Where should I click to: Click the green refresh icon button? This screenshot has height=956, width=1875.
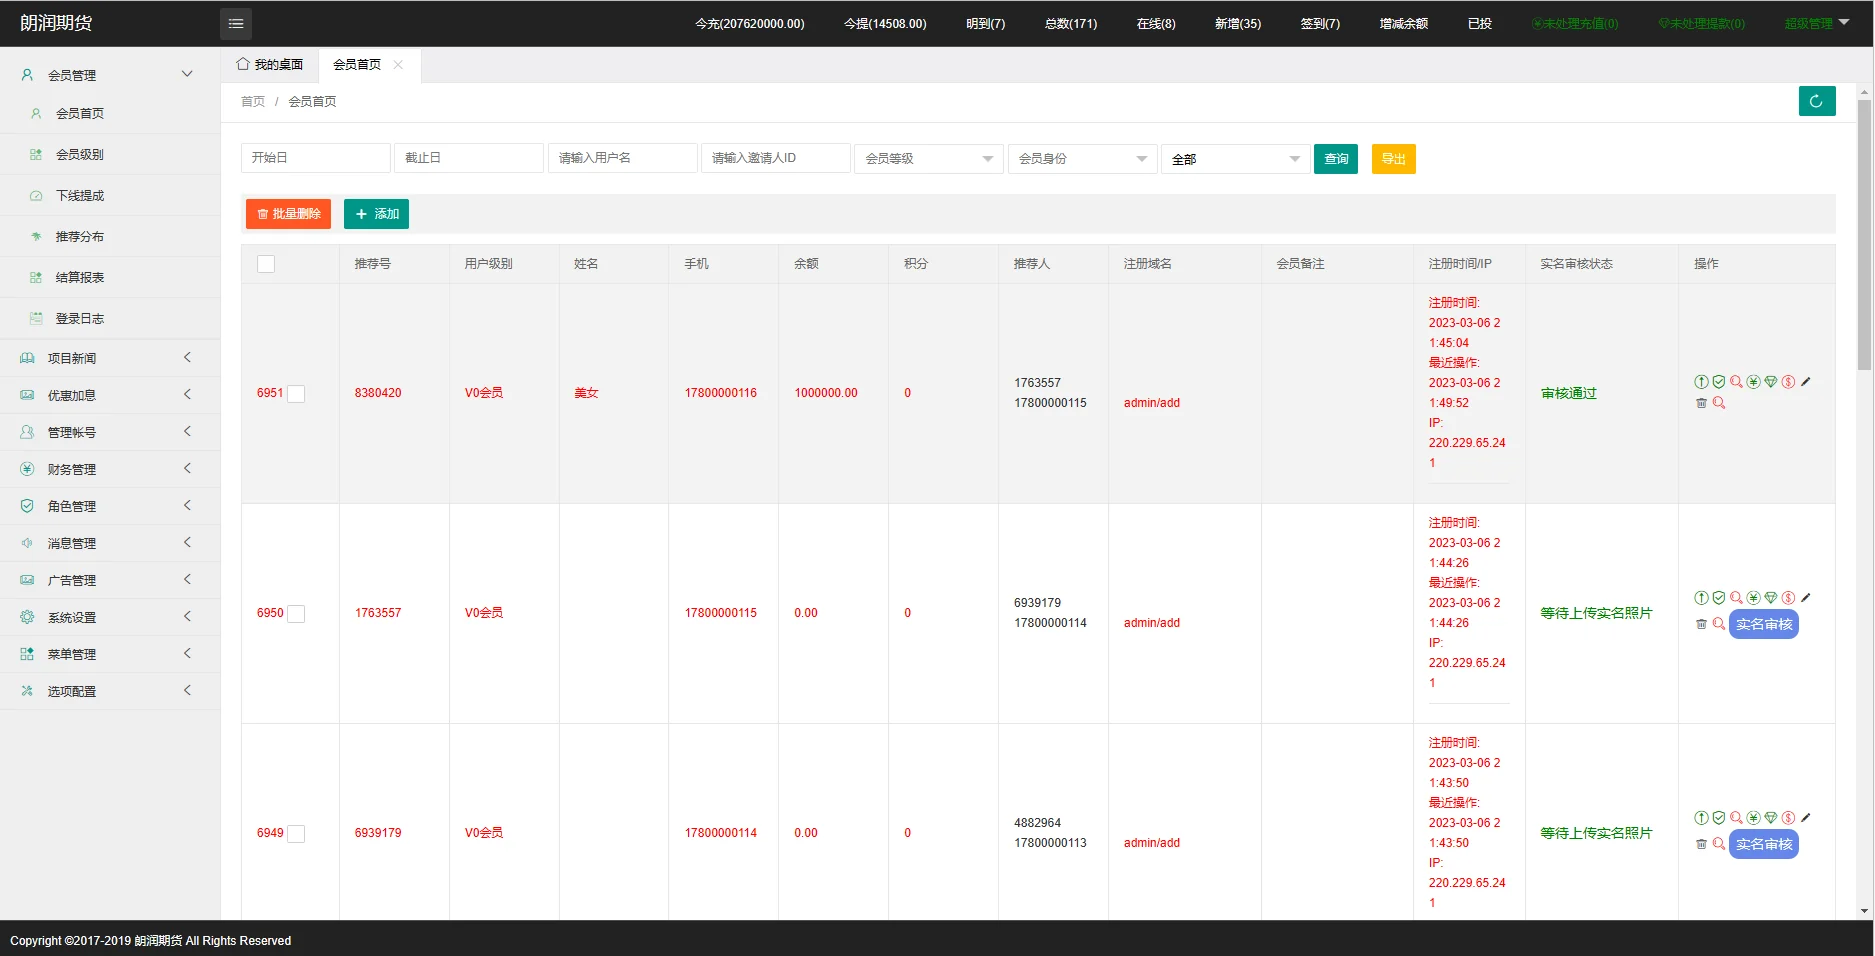[x=1816, y=101]
